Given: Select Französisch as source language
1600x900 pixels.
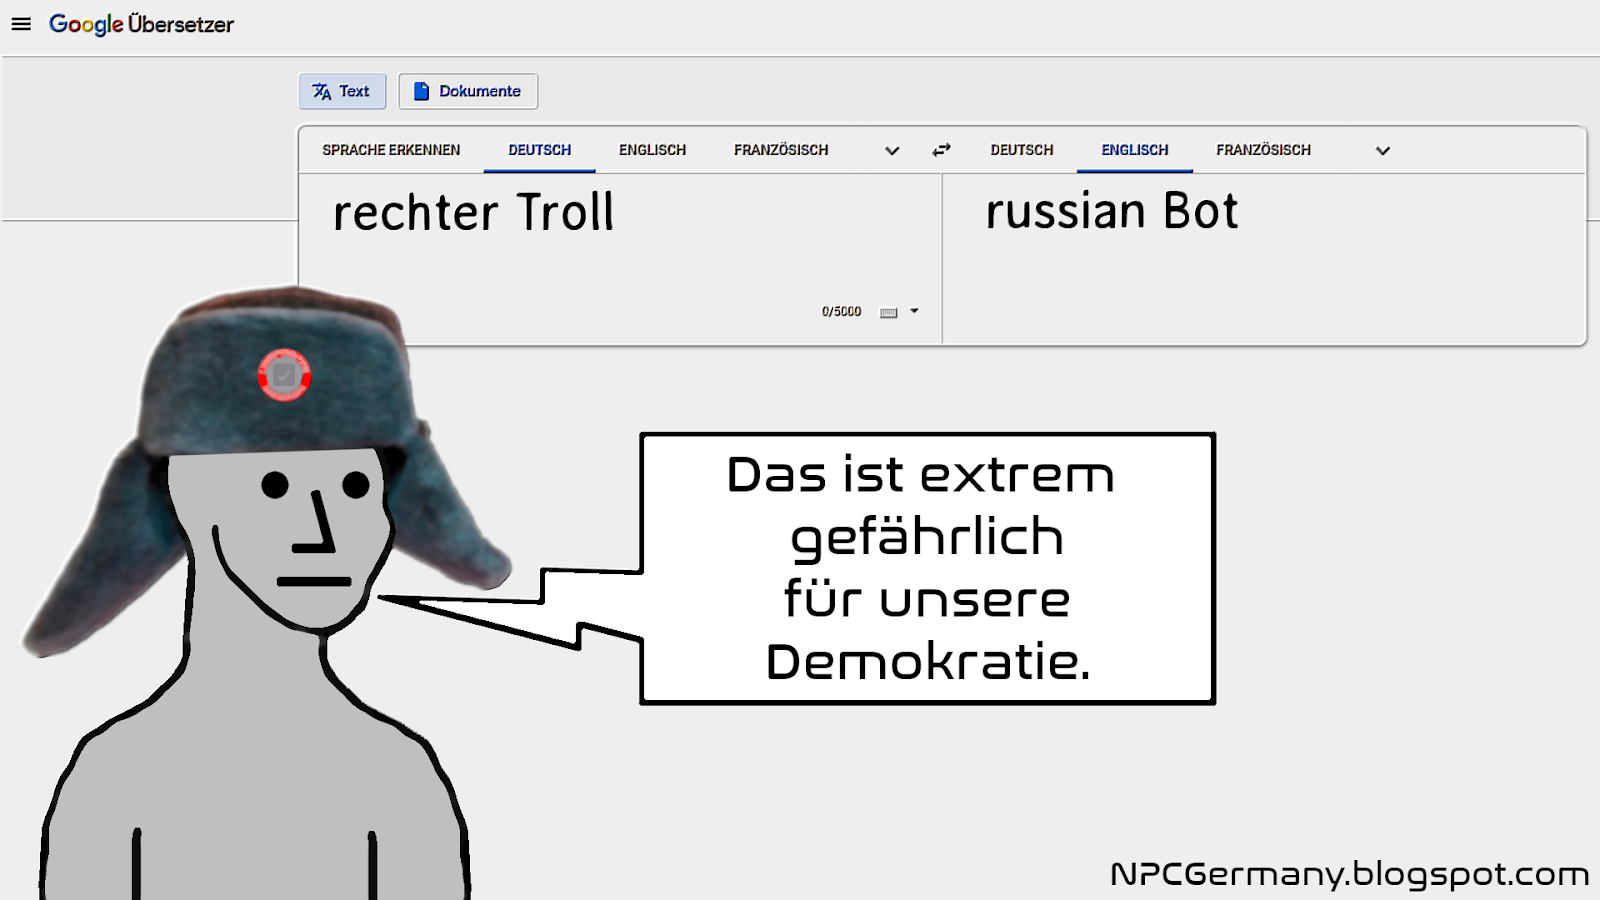Looking at the screenshot, I should tap(781, 150).
